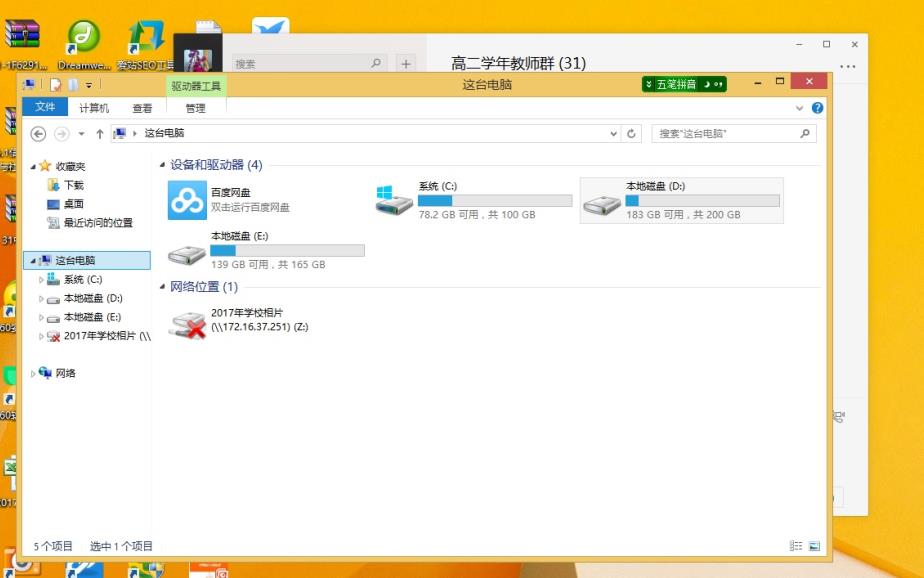Click the back navigation arrow
Image resolution: width=924 pixels, height=578 pixels.
(38, 133)
